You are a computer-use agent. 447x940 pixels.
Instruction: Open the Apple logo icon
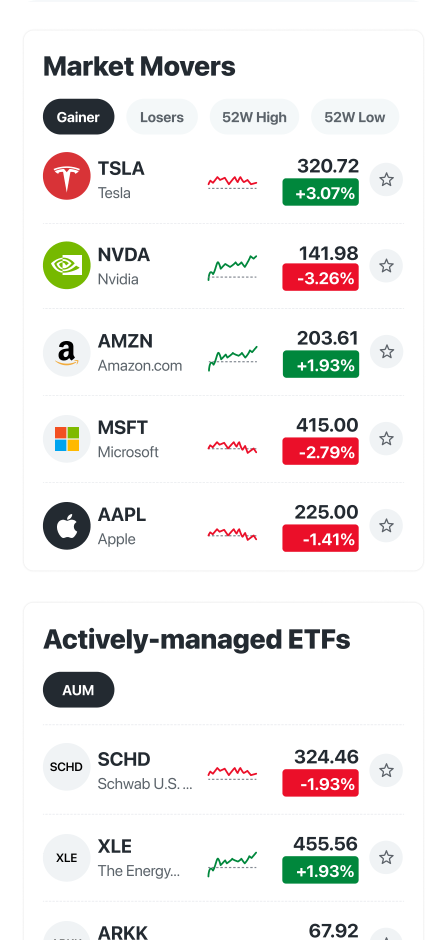pyautogui.click(x=67, y=526)
